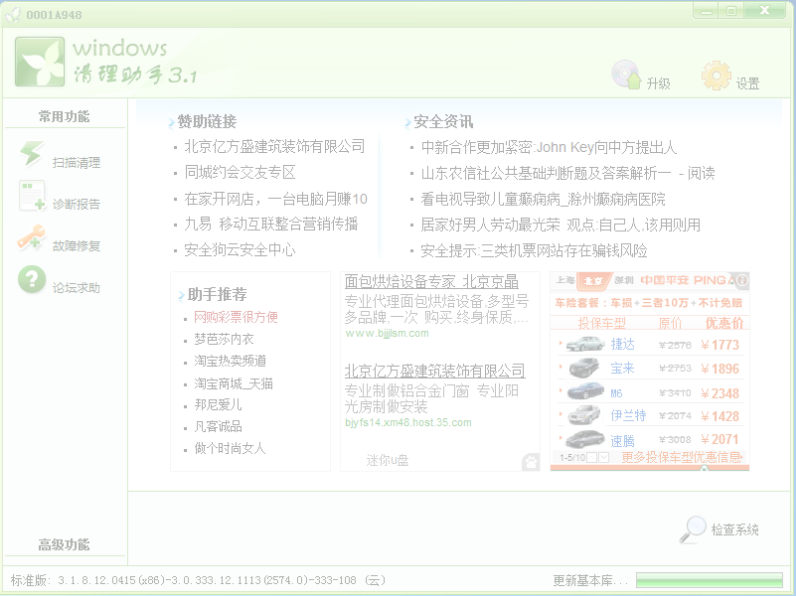
Task: Open recommended link 邦尼爱儿
Action: (218, 405)
